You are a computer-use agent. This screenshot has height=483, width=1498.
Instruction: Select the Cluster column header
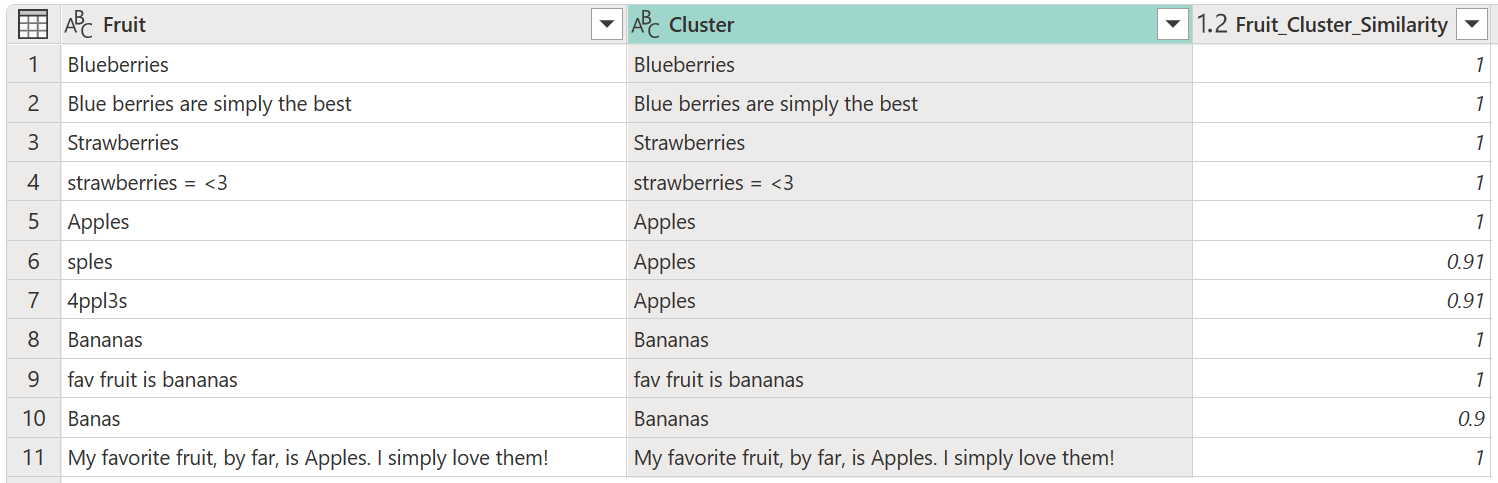(910, 25)
